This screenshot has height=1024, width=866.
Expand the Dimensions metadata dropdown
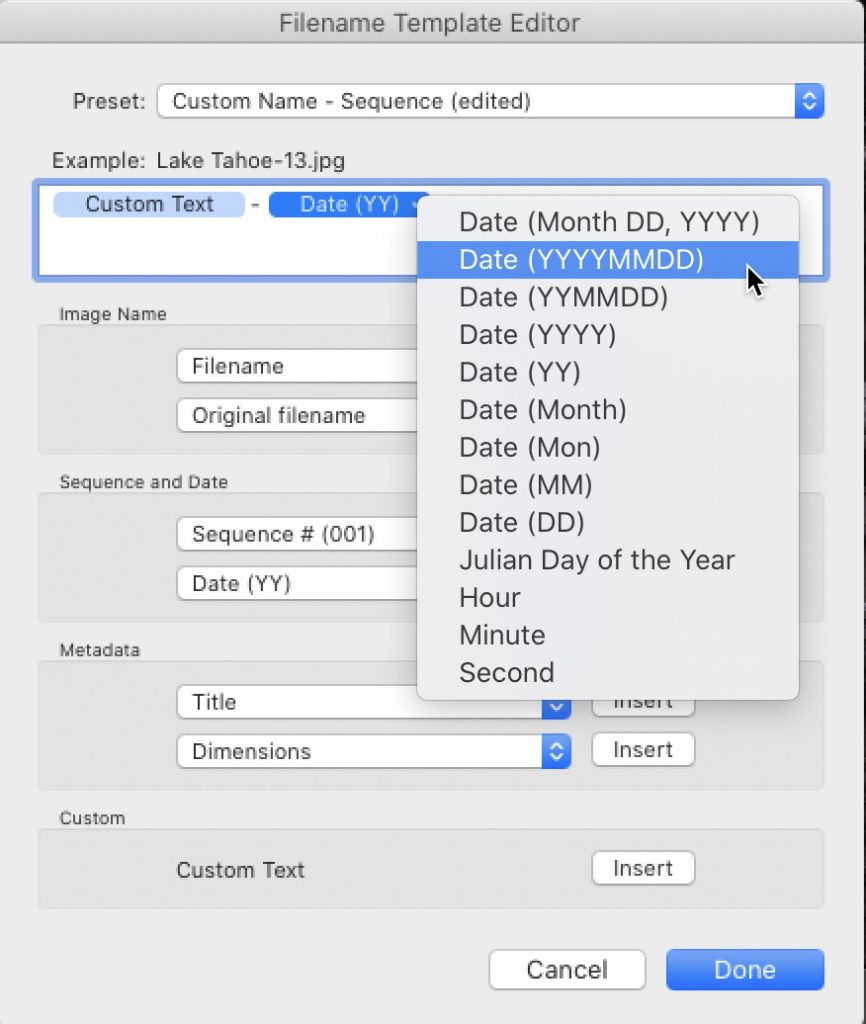point(556,751)
